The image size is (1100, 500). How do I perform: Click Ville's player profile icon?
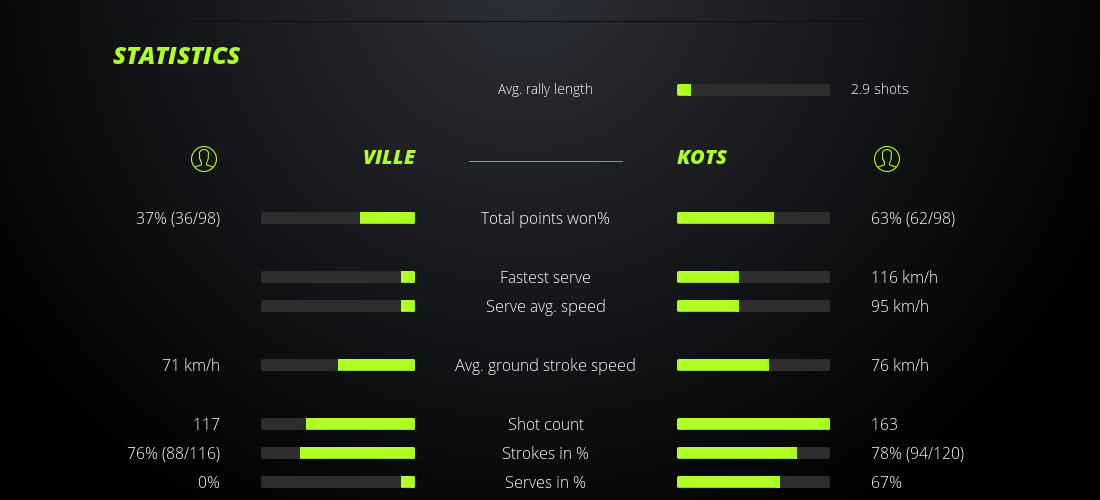coord(204,158)
